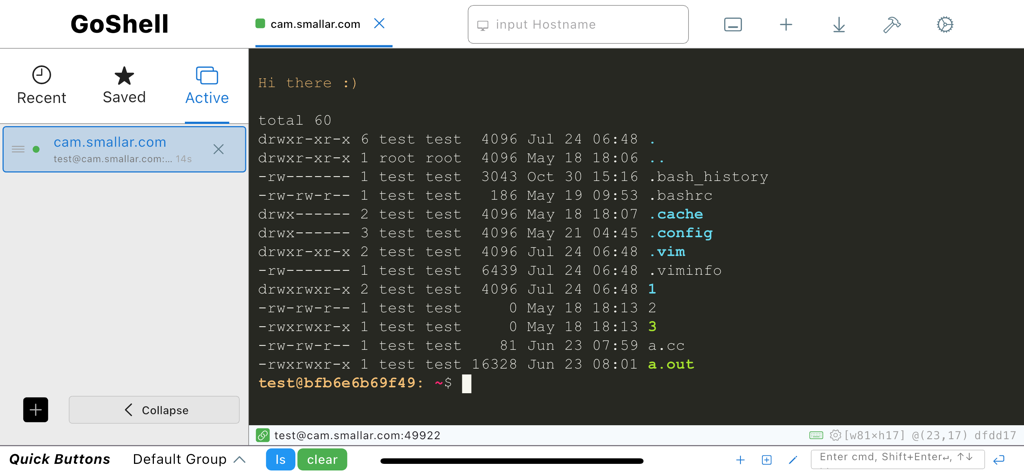Click the green link icon in status bar
This screenshot has height=473, width=1024.
point(263,435)
